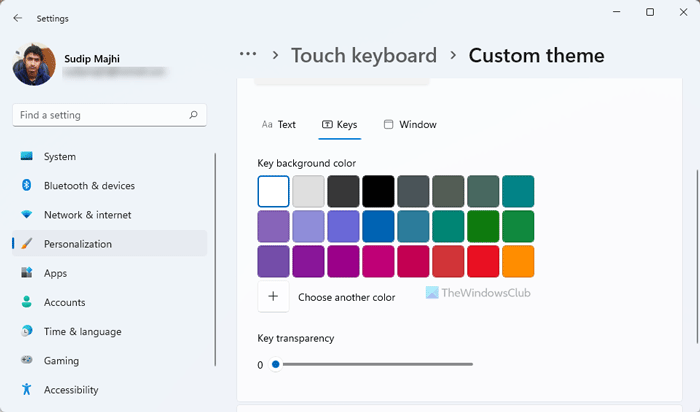This screenshot has width=700, height=412.
Task: Open Accounts settings
Action: pos(64,302)
